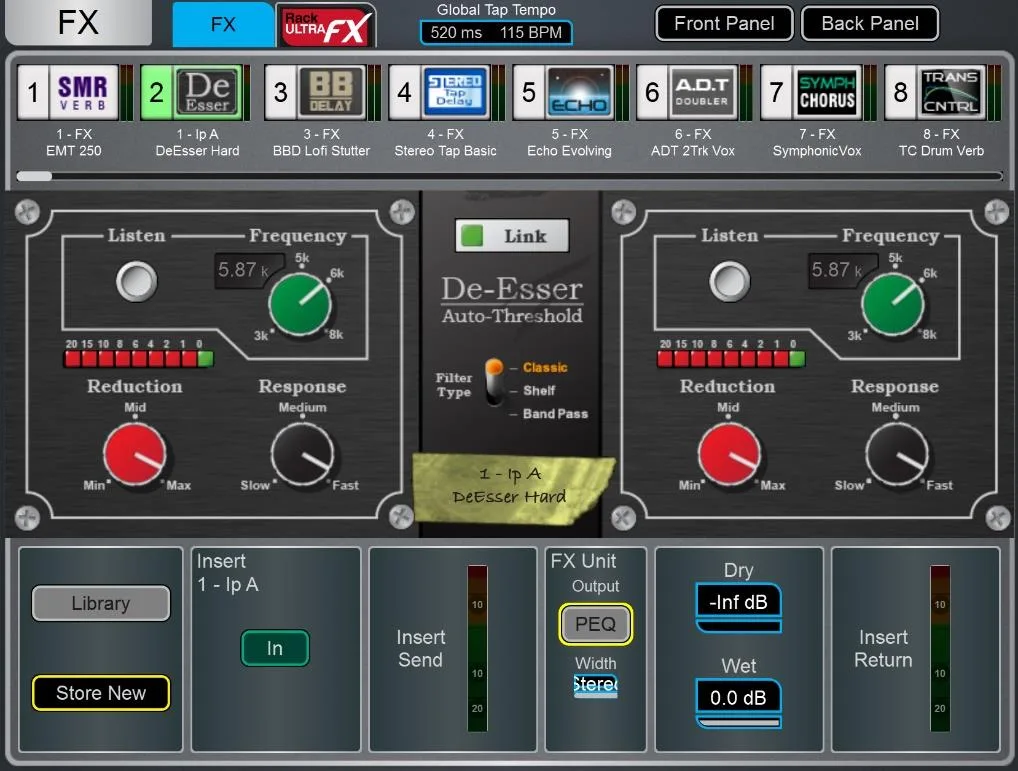Click the left Frequency green knob
The width and height of the screenshot is (1018, 771).
tap(300, 304)
